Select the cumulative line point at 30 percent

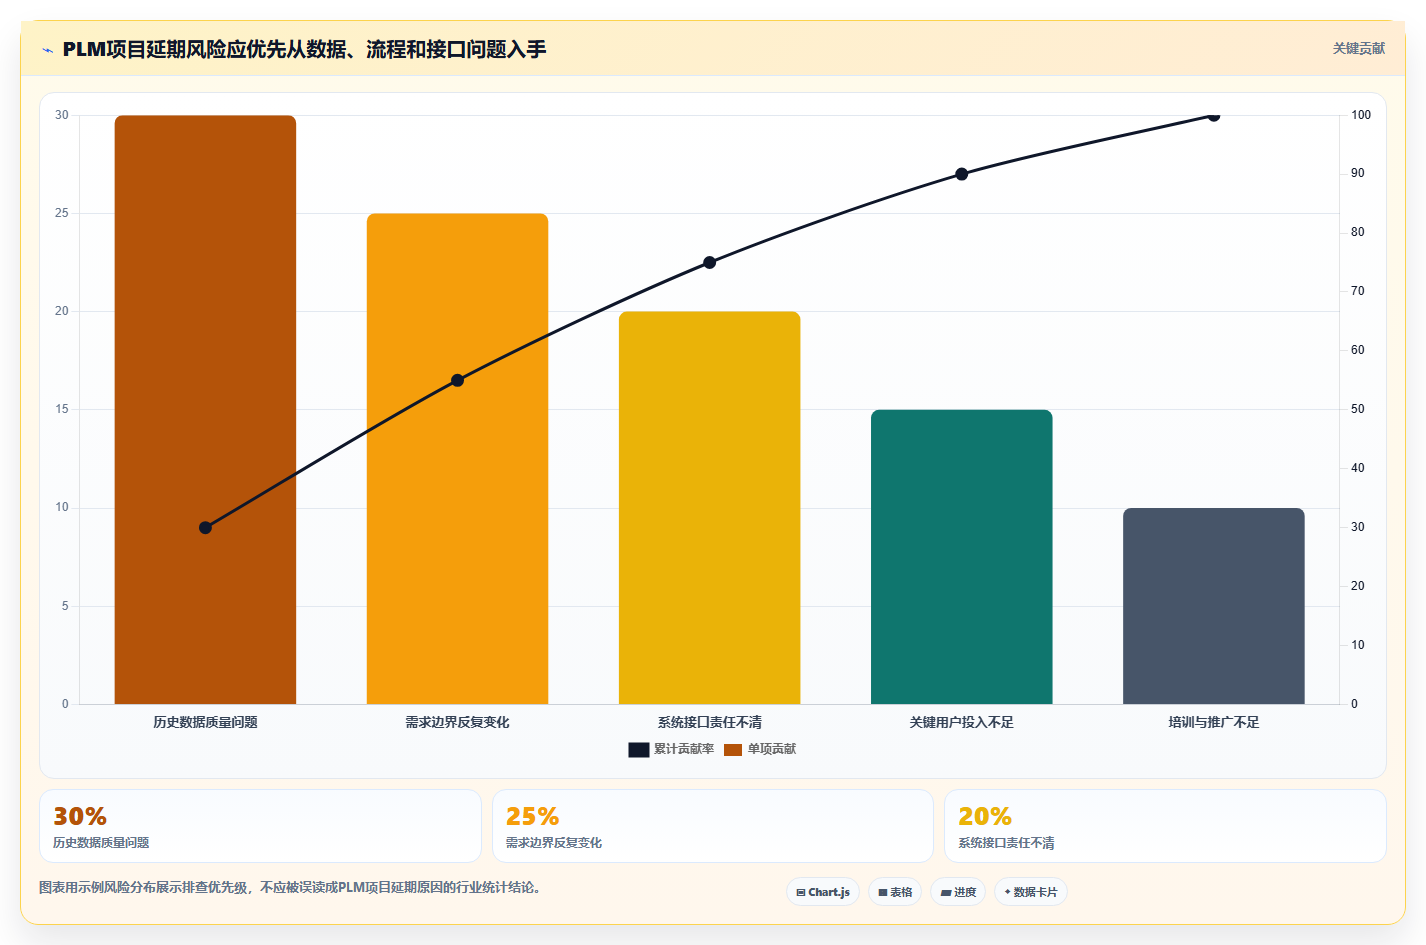pyautogui.click(x=205, y=528)
